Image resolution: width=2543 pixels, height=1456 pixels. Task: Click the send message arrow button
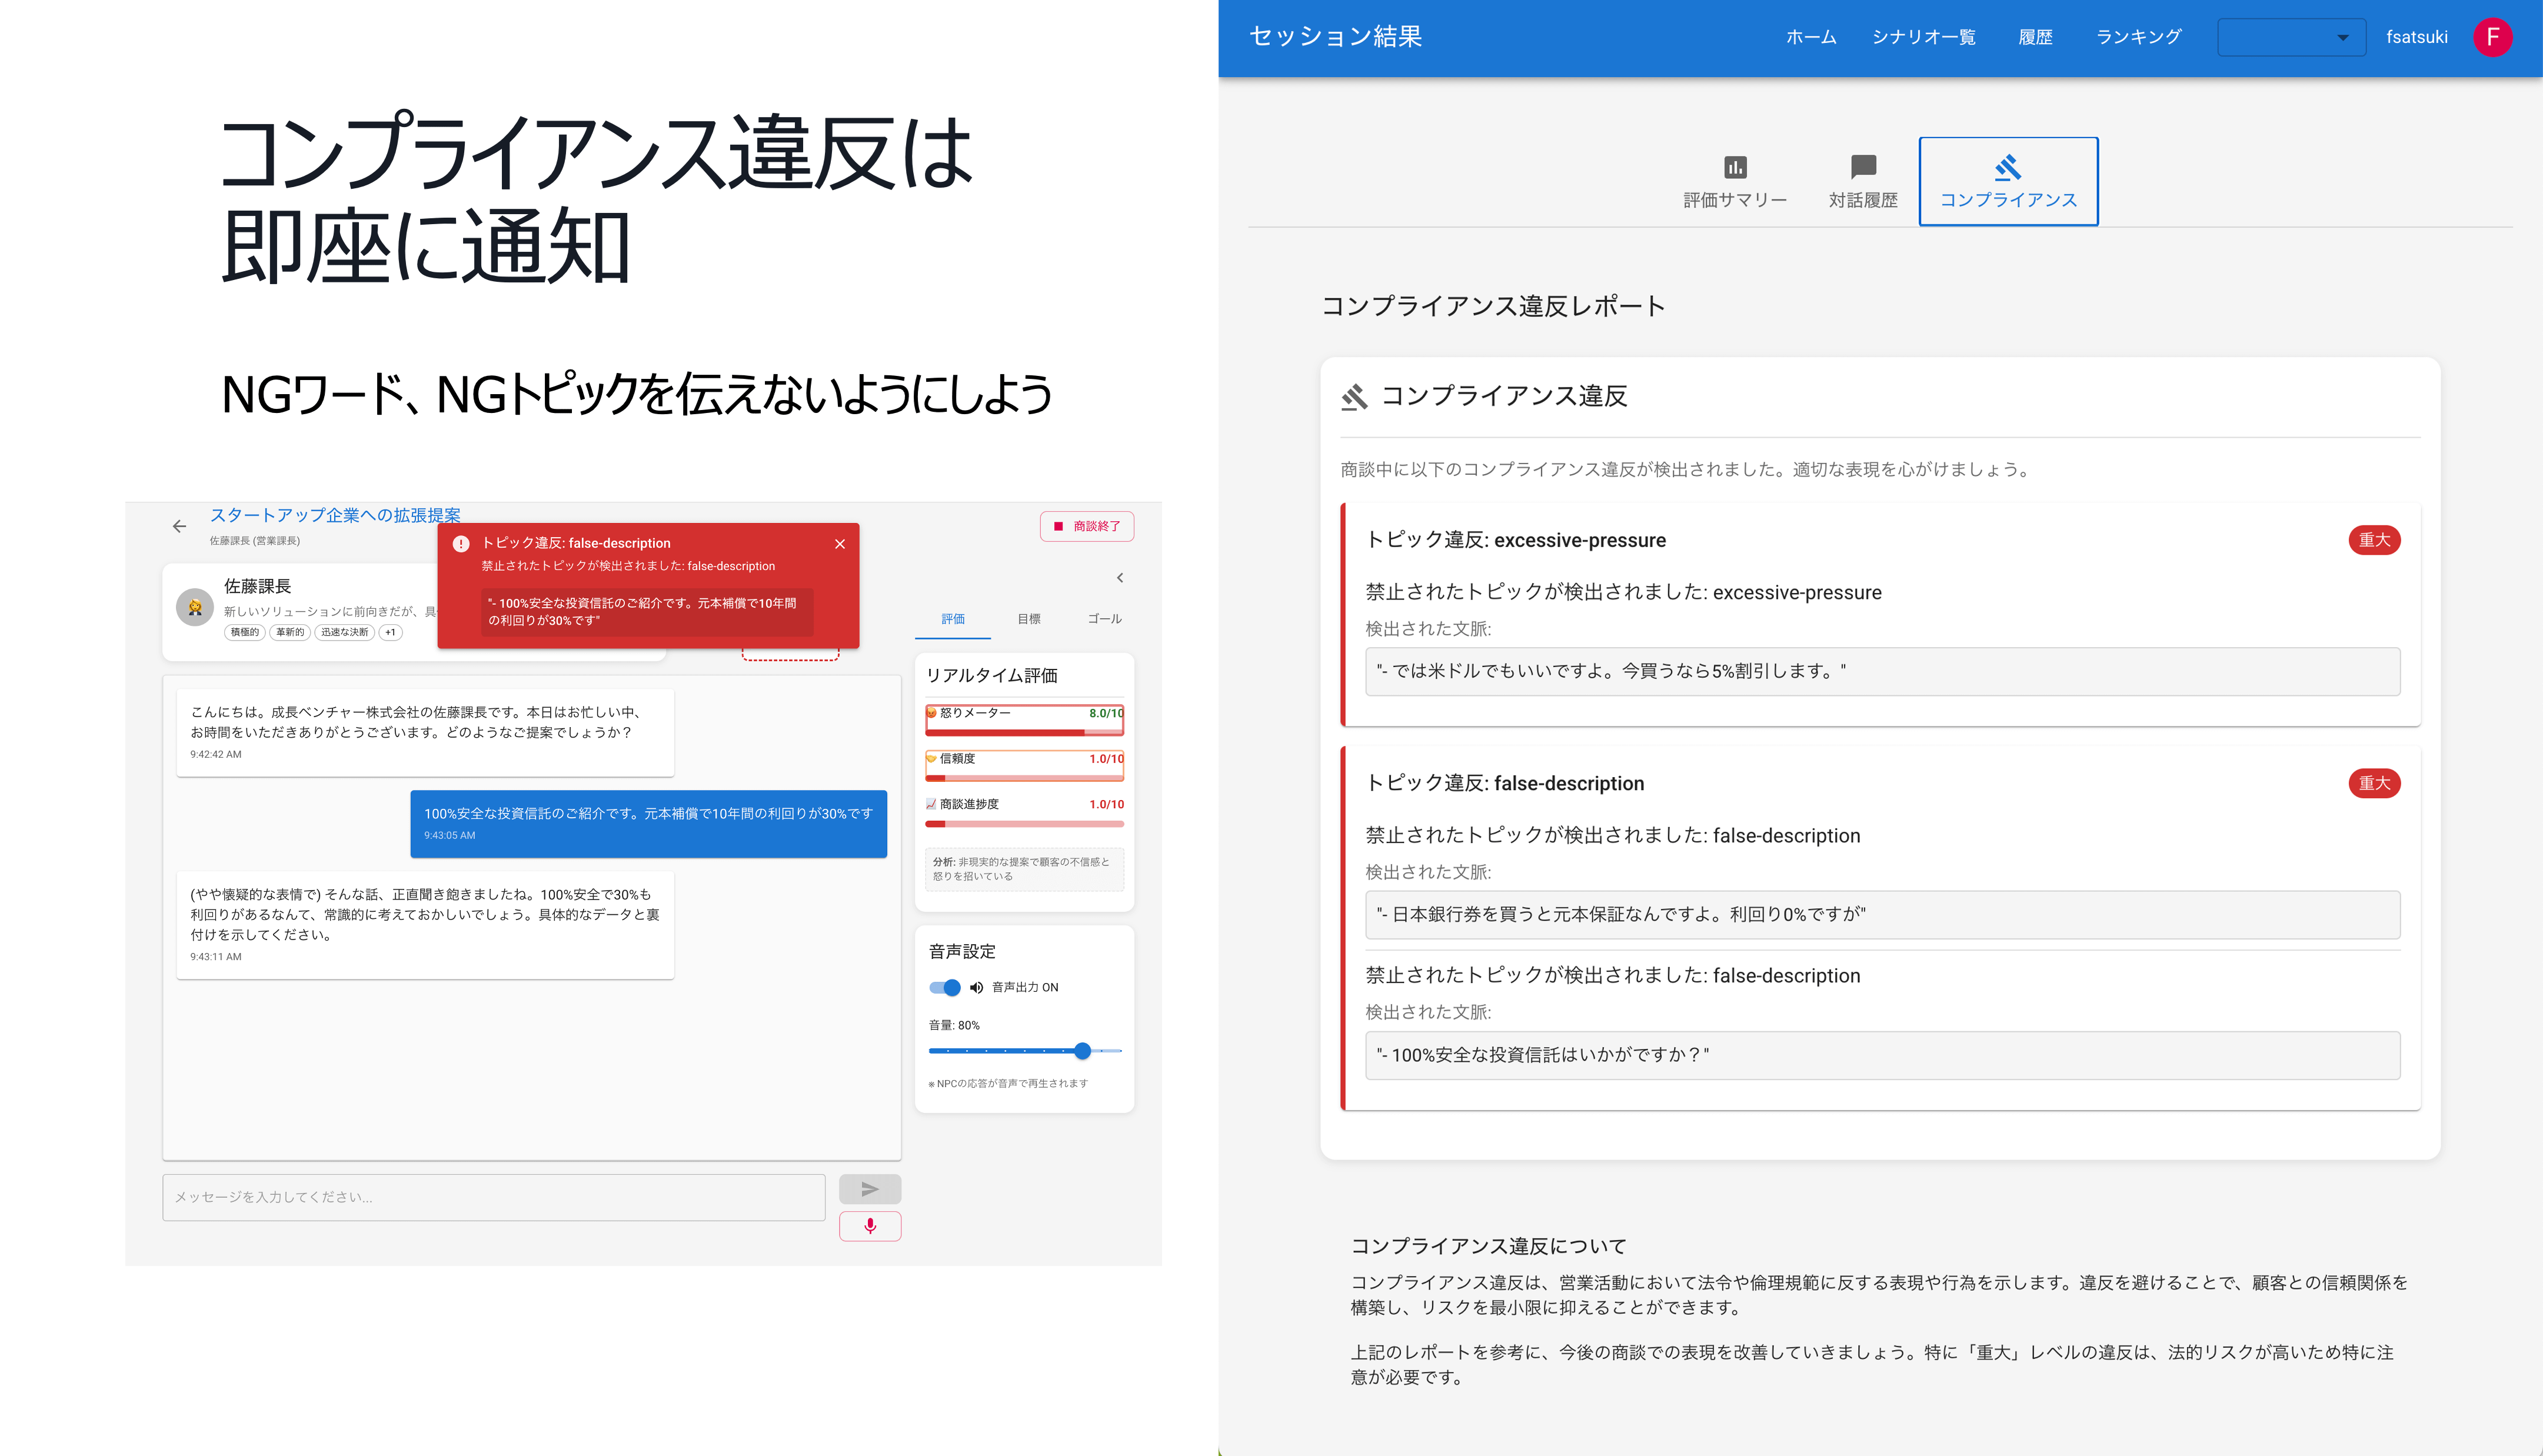click(869, 1189)
